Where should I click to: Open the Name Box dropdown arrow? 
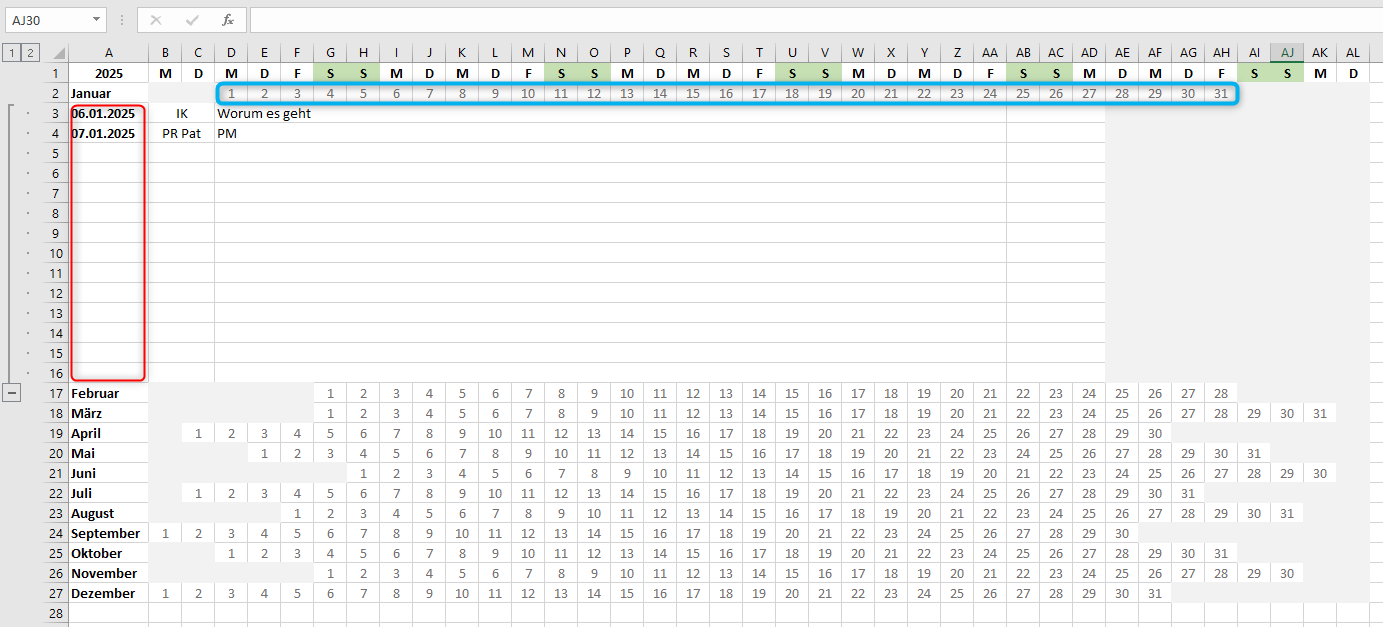96,20
